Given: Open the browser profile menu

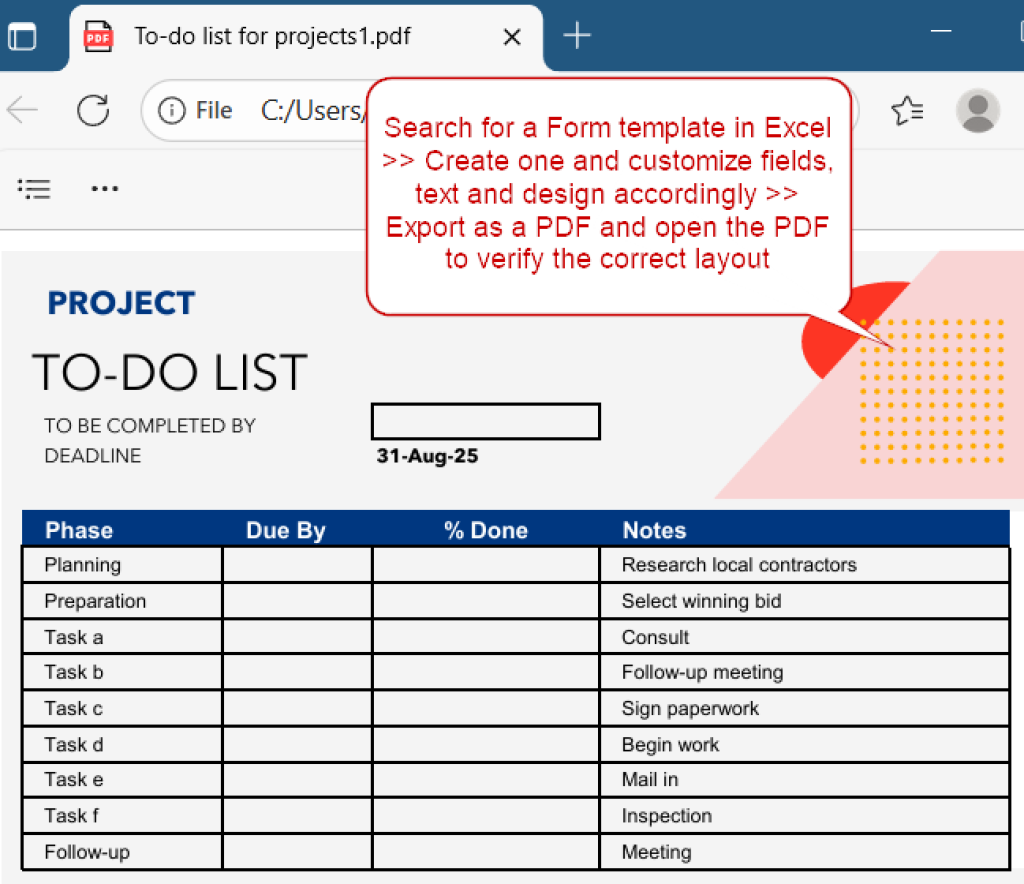Looking at the screenshot, I should [978, 111].
